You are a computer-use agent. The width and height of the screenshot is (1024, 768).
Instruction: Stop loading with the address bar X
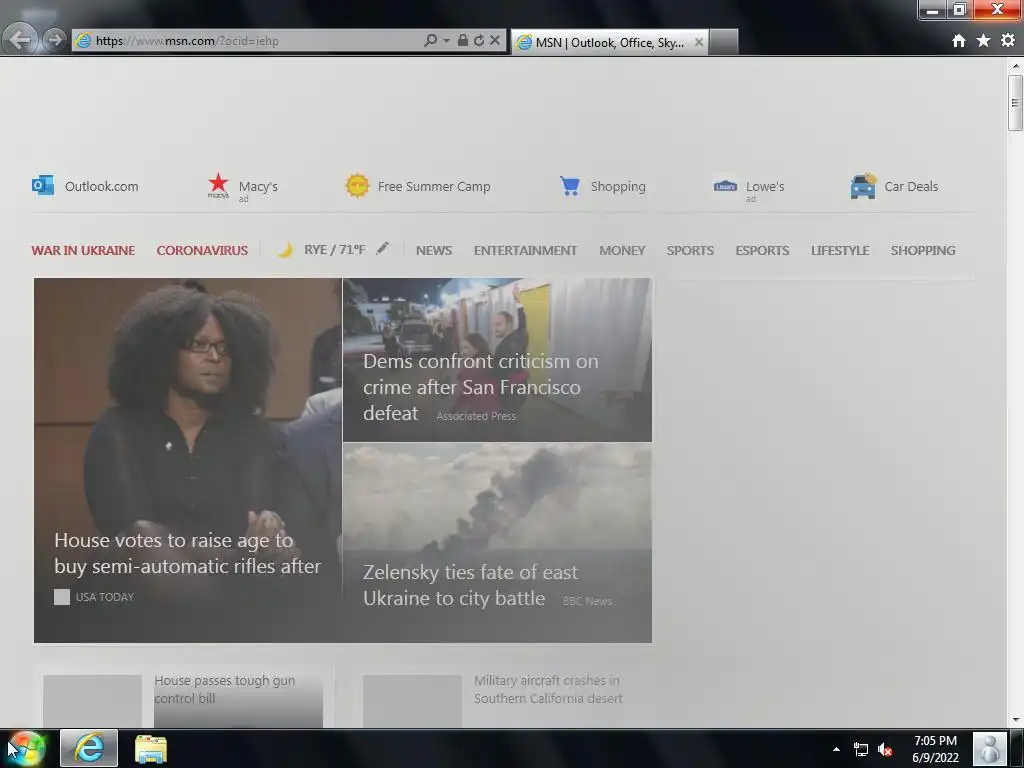[495, 40]
